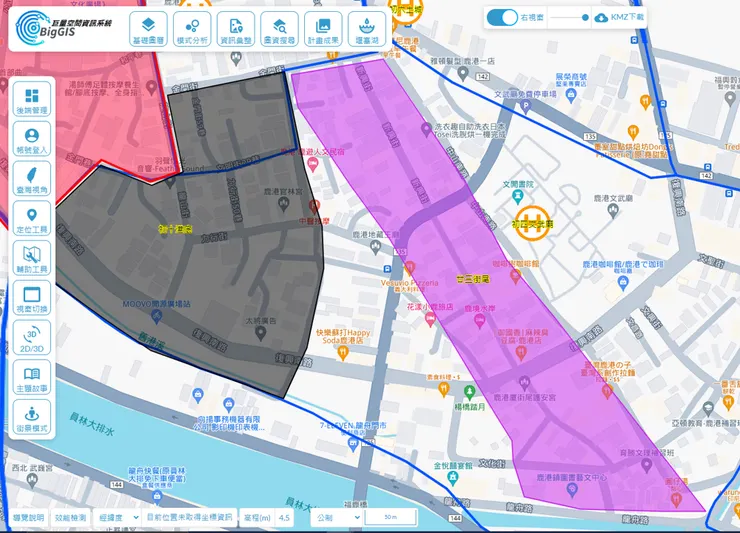Viewport: 740px width, 533px height.
Task: Click the 太將廣告 location pin
Action: coord(260,334)
